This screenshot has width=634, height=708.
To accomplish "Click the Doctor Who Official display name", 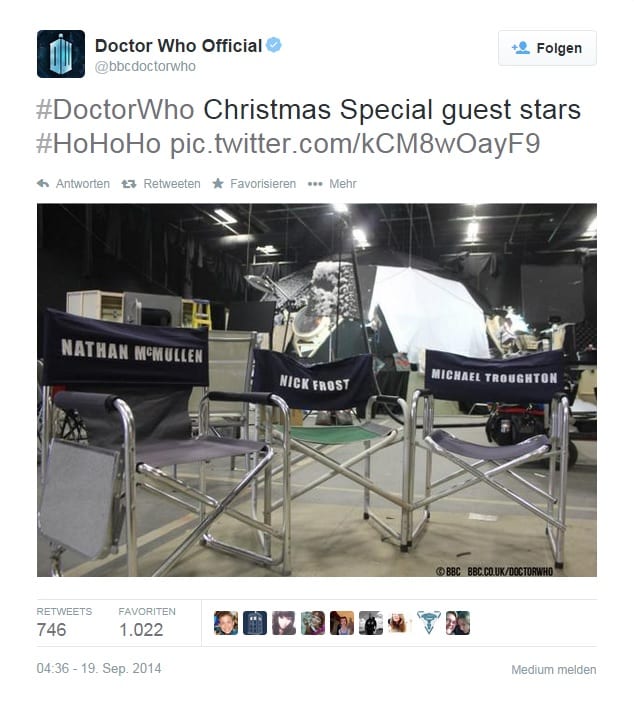I will tap(178, 46).
